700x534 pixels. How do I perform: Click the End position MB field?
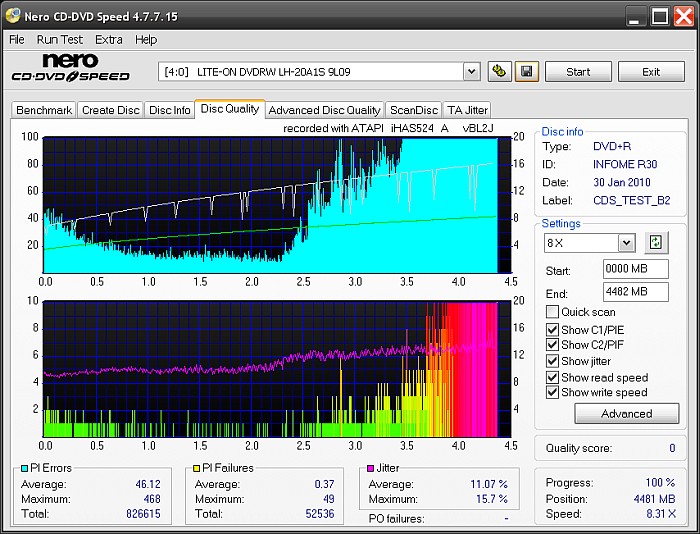pos(635,292)
